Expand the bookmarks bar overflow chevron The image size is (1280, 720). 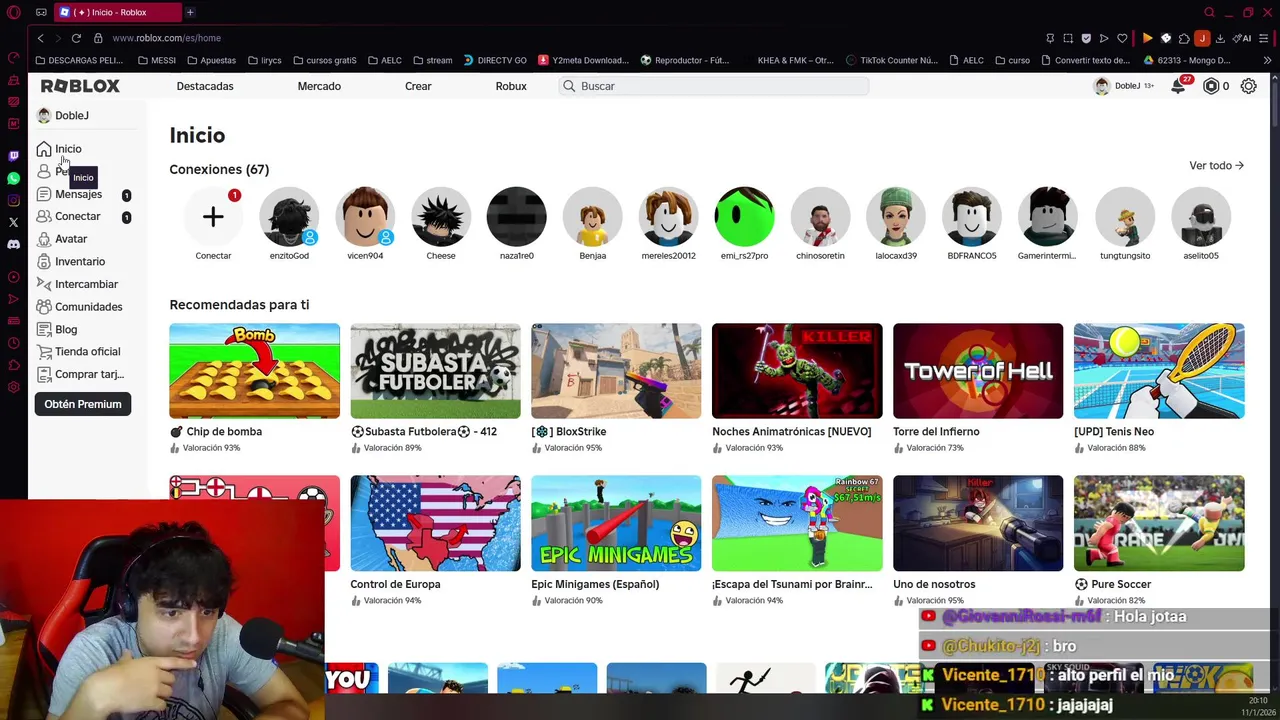click(x=1267, y=60)
